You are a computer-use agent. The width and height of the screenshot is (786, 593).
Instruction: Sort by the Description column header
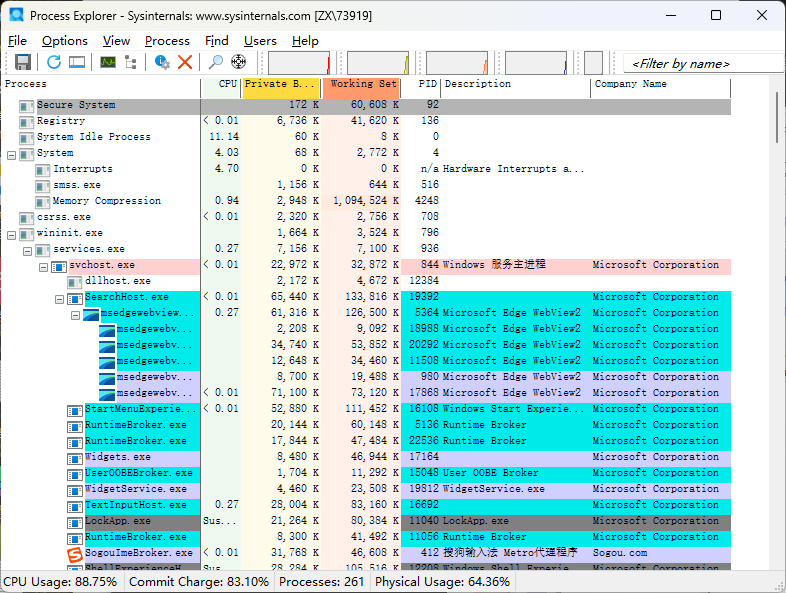(516, 88)
